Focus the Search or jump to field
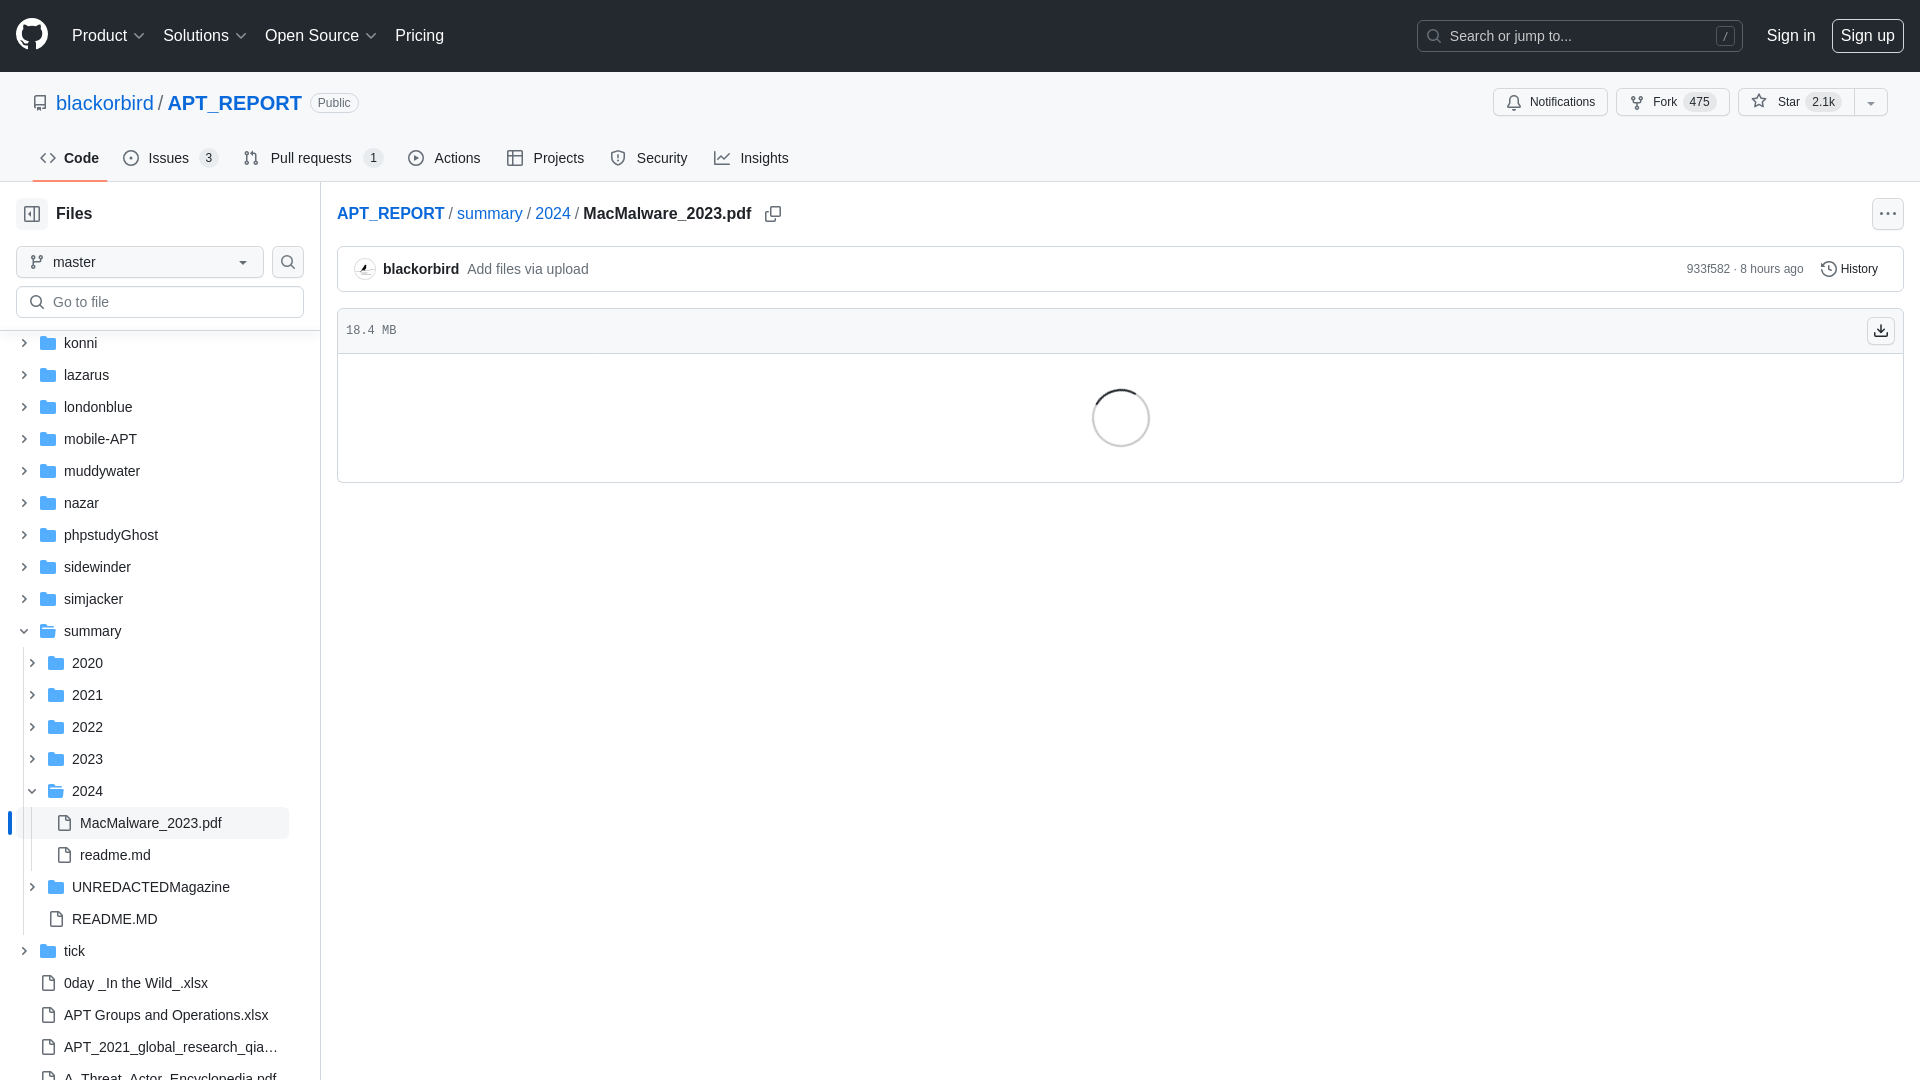The width and height of the screenshot is (1920, 1080). (x=1579, y=36)
